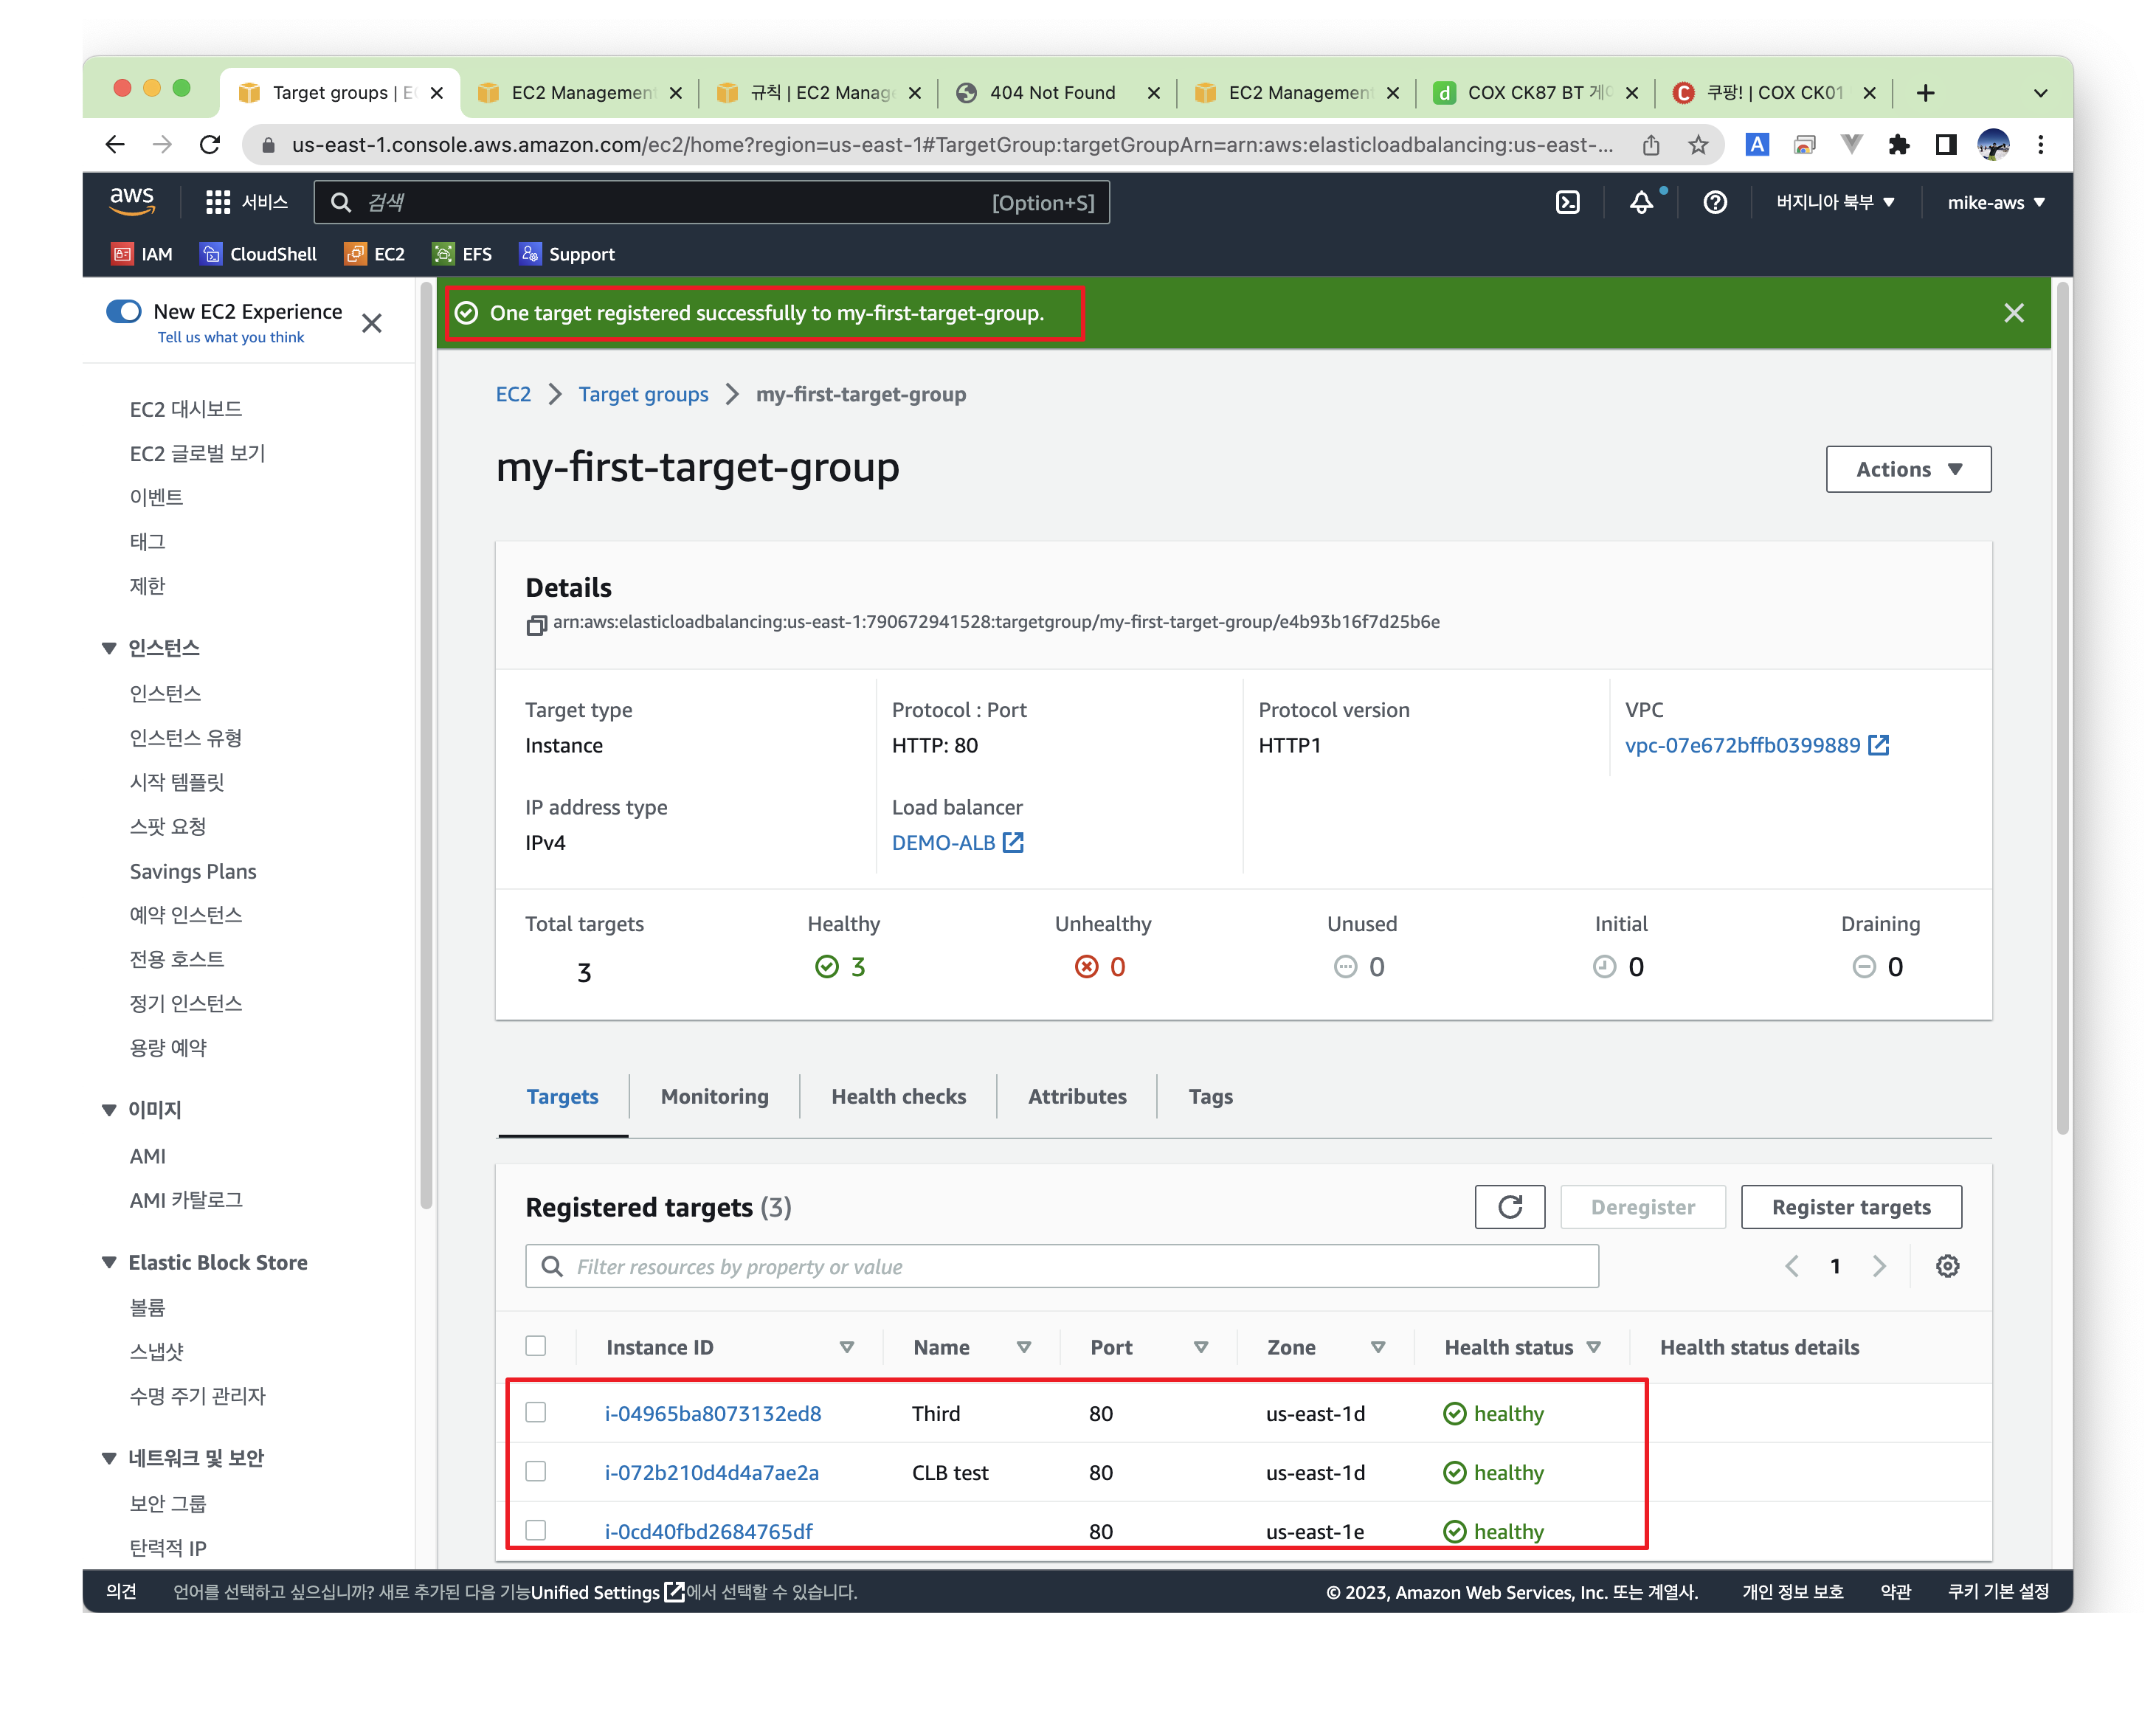Check the CLB test instance row
The width and height of the screenshot is (2156, 1722).
[x=535, y=1470]
